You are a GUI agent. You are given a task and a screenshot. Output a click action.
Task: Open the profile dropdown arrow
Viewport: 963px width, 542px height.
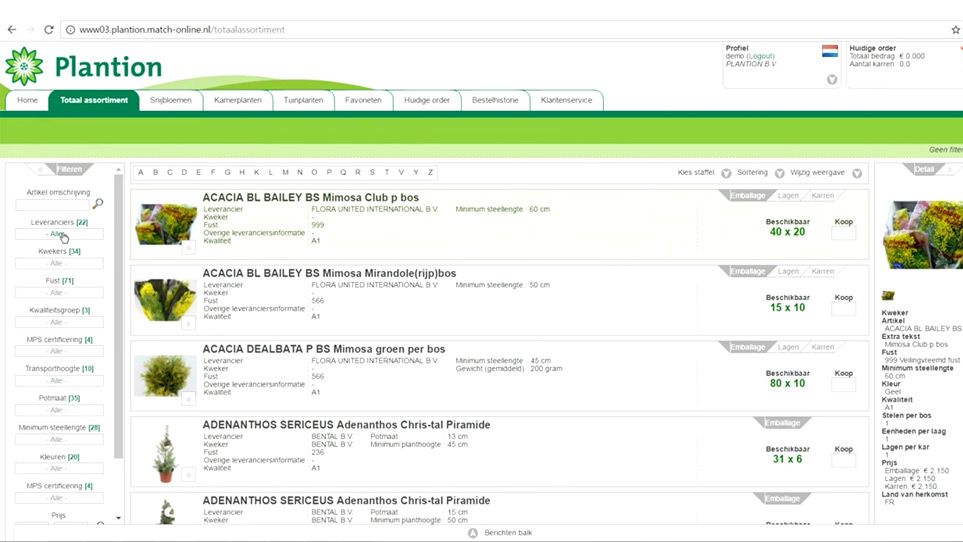click(x=831, y=80)
